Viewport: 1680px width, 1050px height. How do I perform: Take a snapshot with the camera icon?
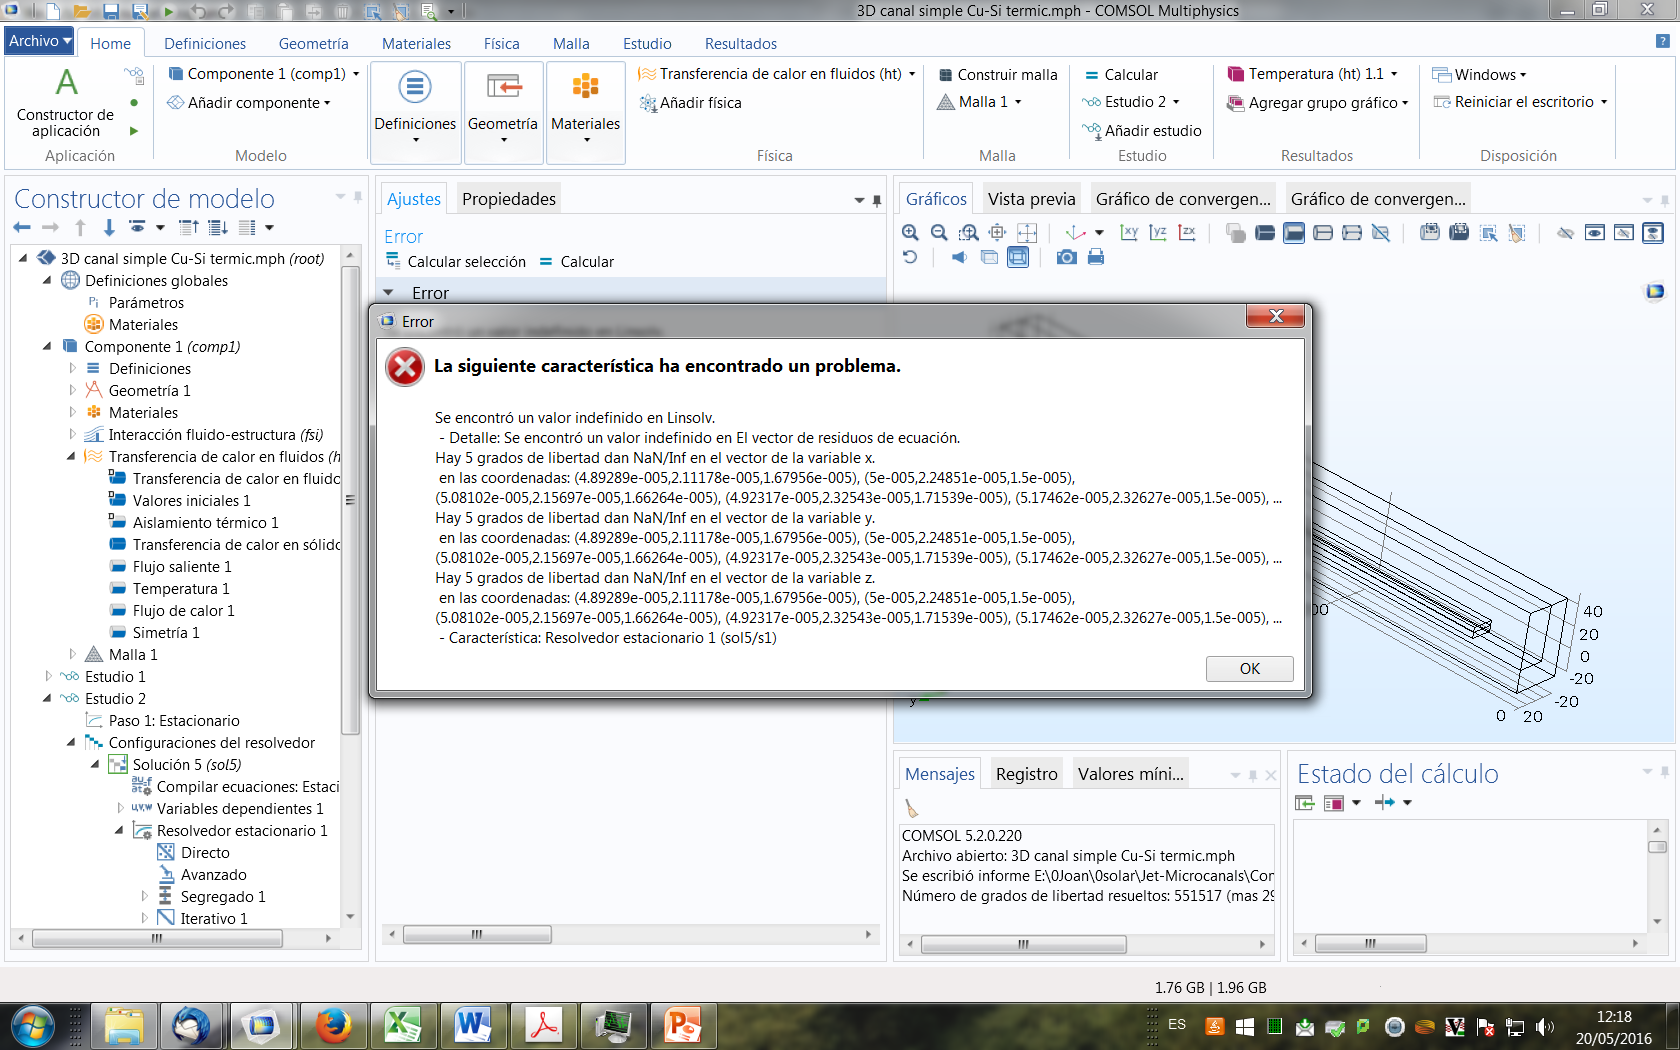coord(1067,258)
